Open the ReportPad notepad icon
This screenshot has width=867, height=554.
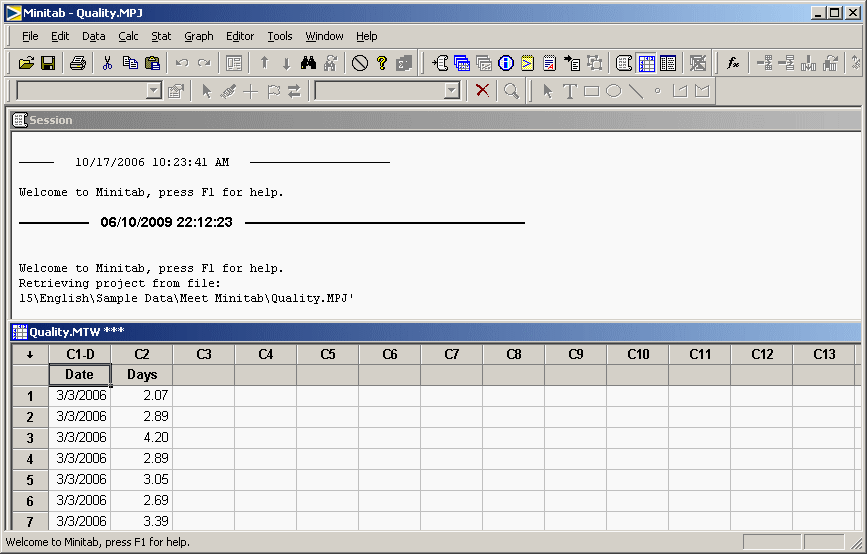coord(550,63)
